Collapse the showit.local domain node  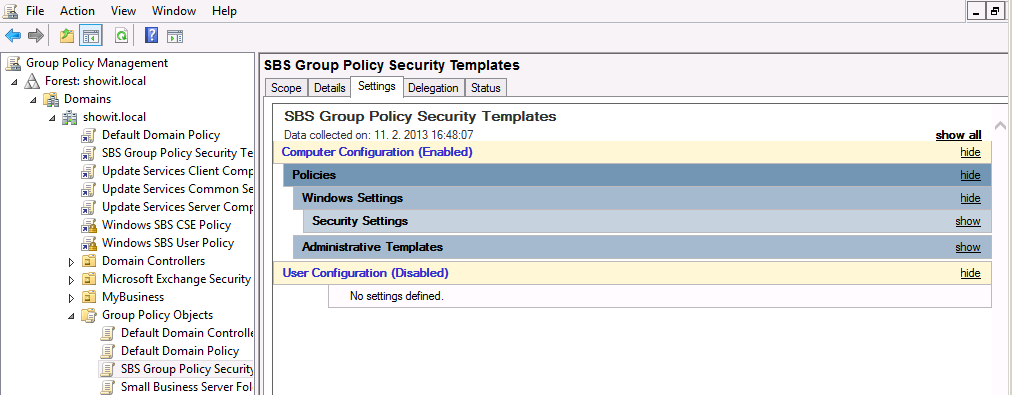tap(52, 118)
